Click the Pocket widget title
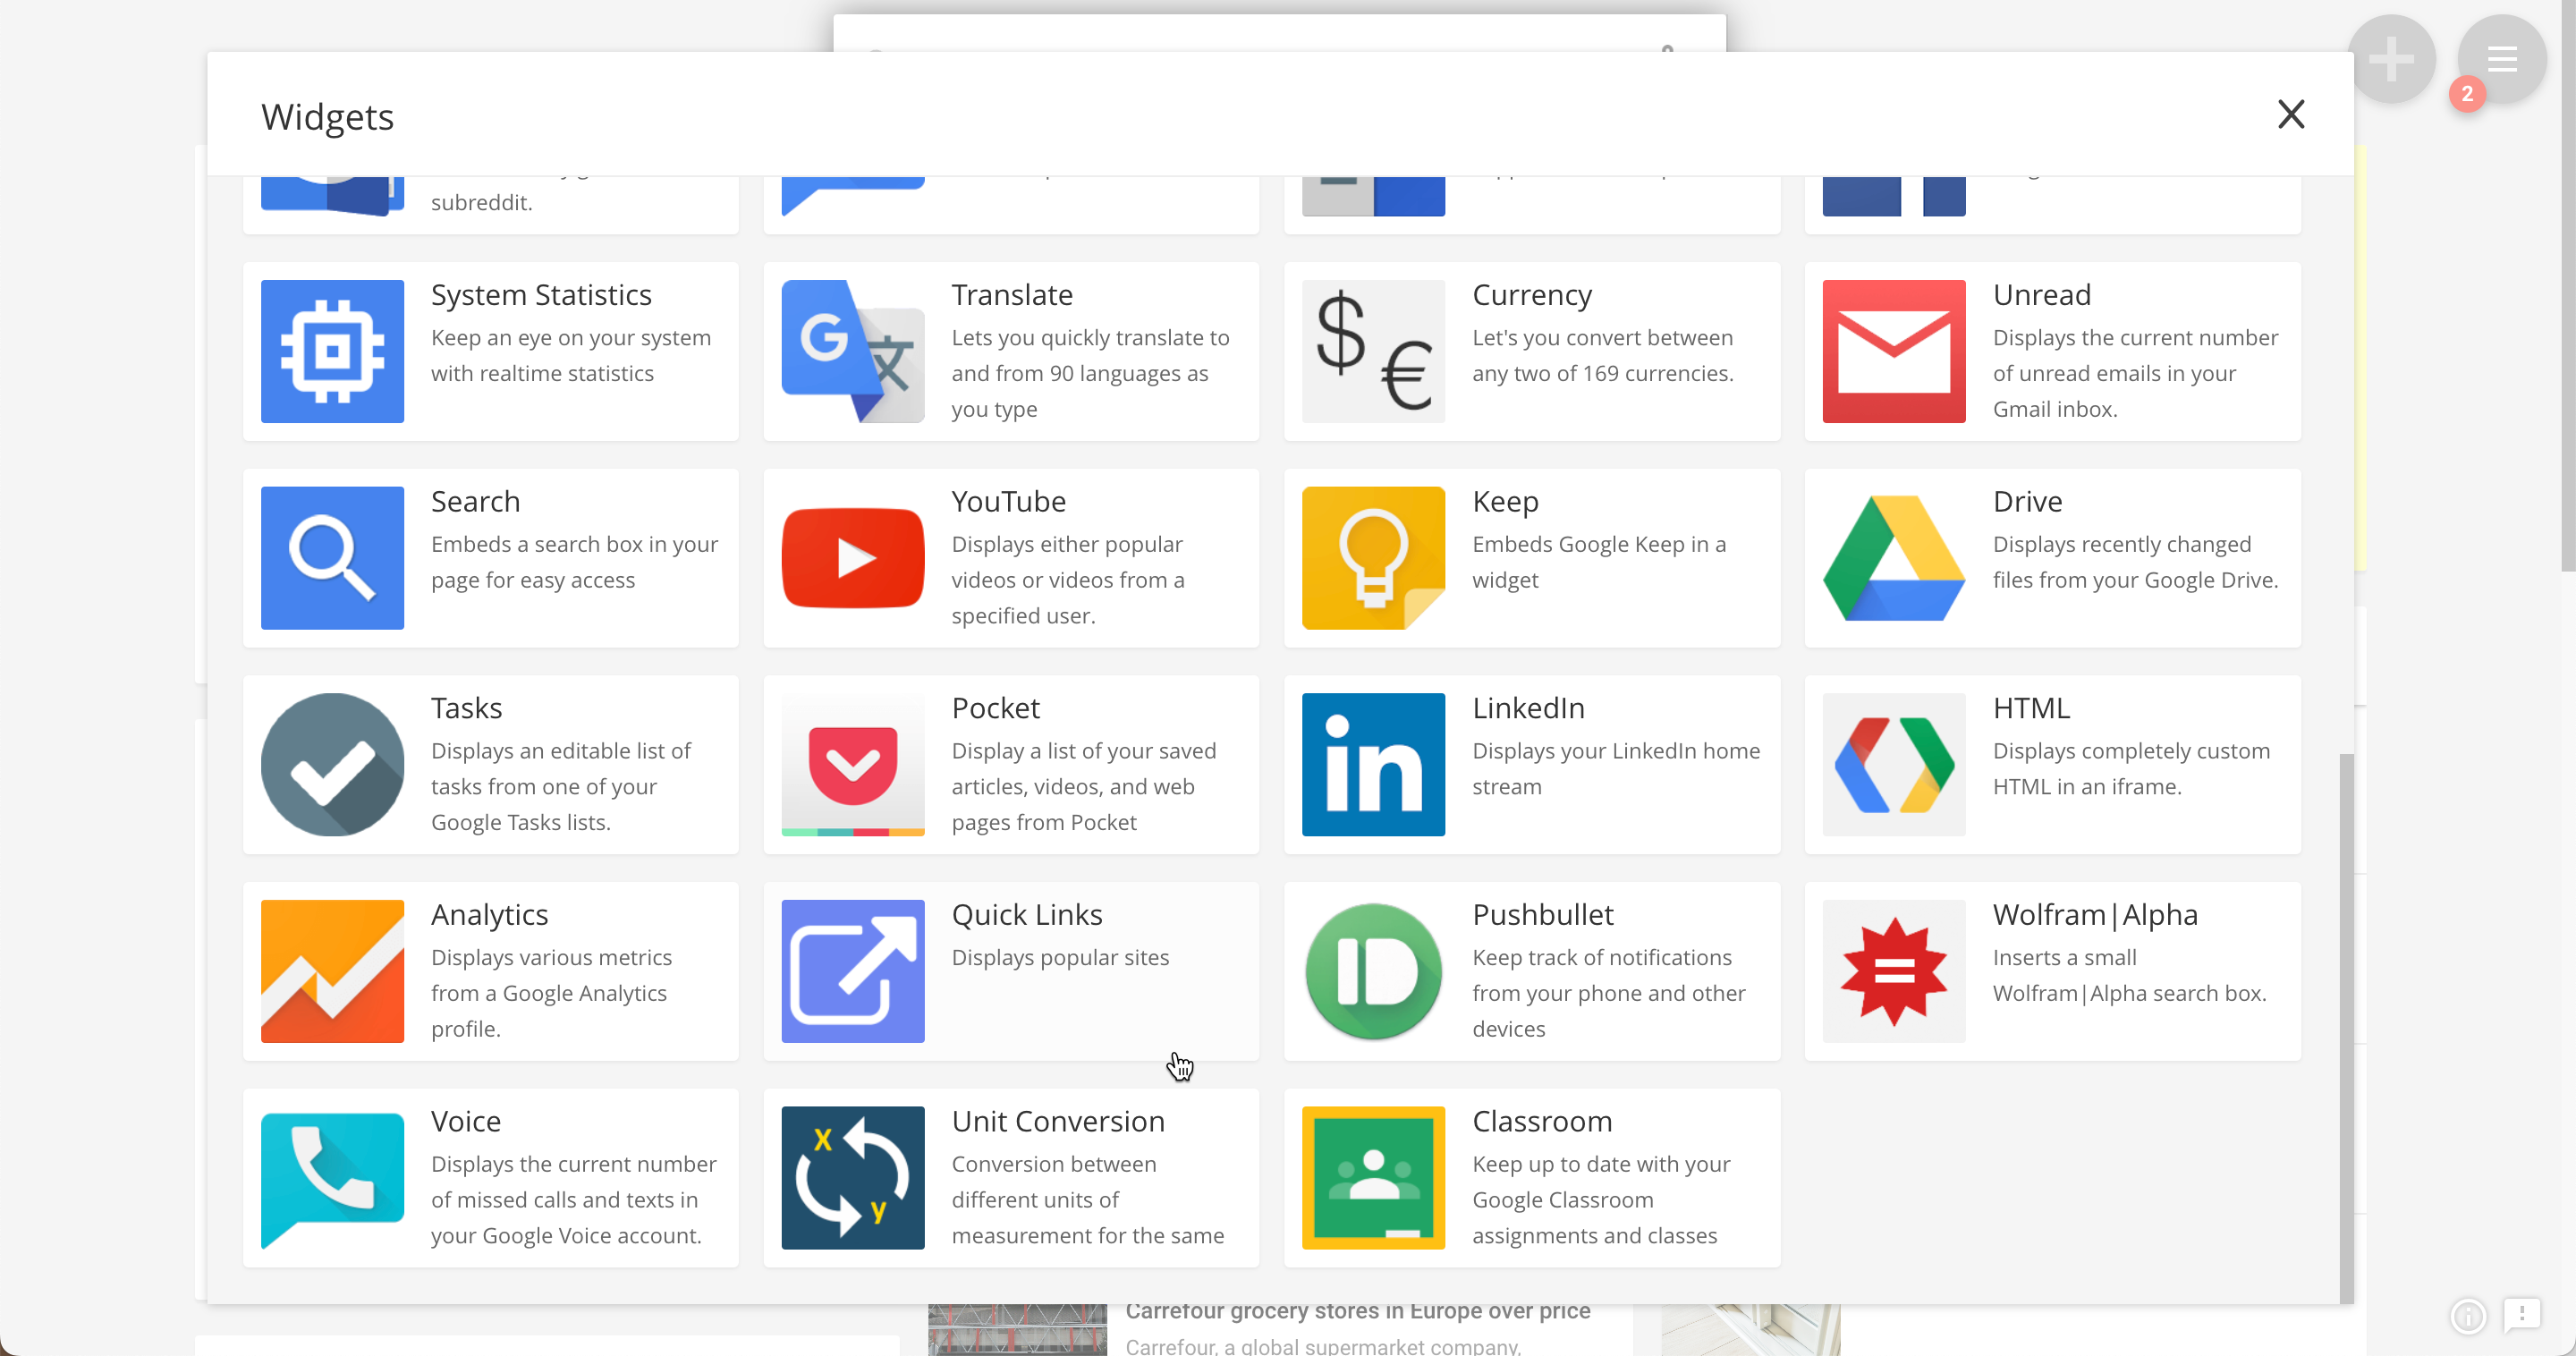Screen dimensions: 2576x1356 point(996,708)
